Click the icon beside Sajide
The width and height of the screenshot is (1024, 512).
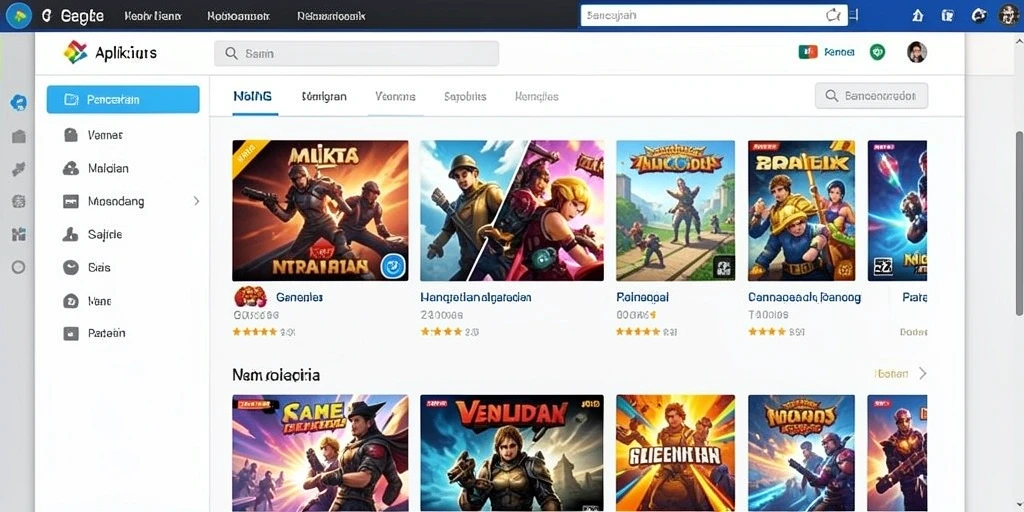(x=71, y=234)
